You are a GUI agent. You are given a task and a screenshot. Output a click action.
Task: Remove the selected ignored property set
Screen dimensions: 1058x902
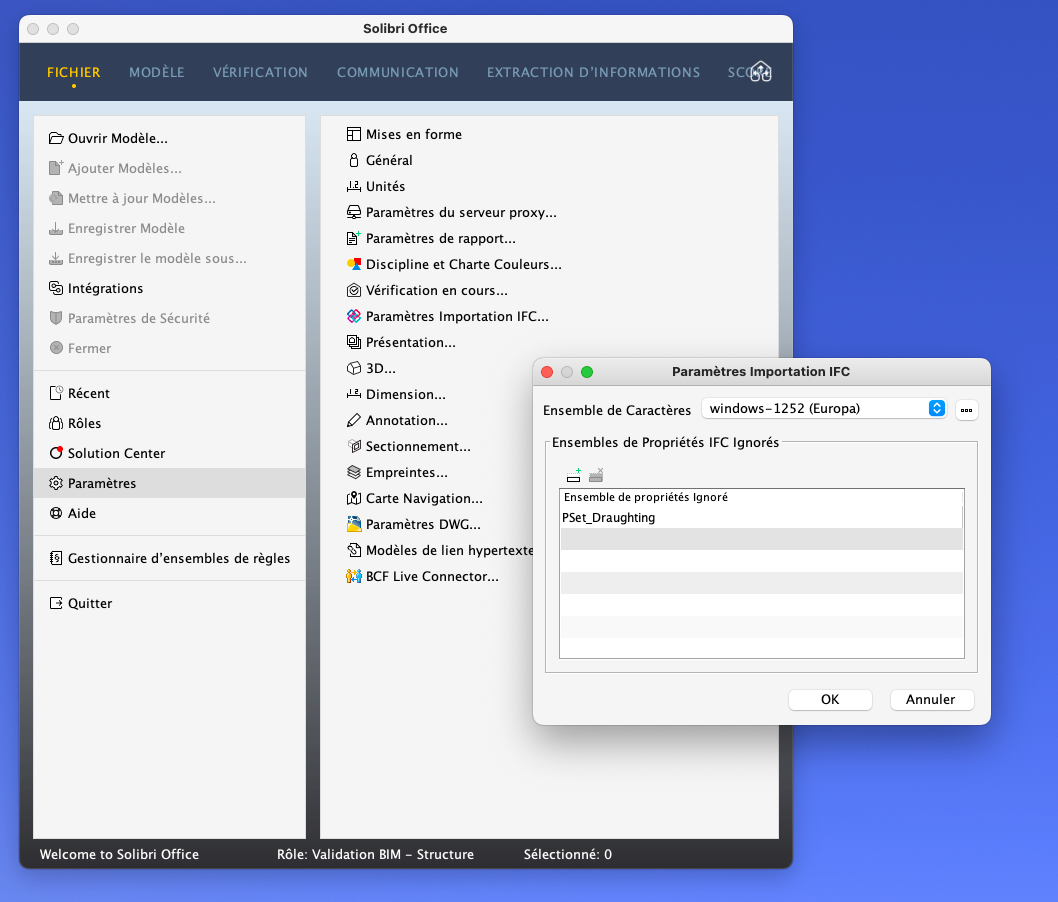coord(596,476)
